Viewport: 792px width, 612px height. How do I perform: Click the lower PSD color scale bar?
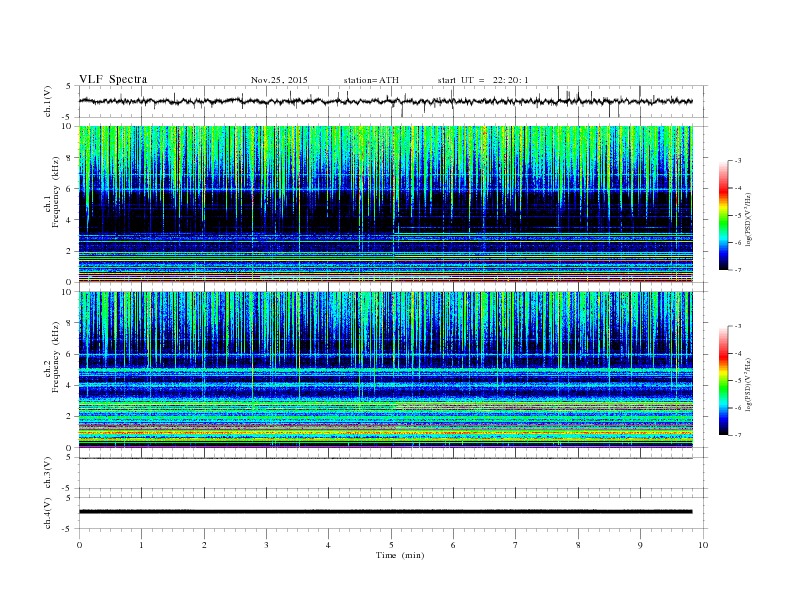coord(723,381)
